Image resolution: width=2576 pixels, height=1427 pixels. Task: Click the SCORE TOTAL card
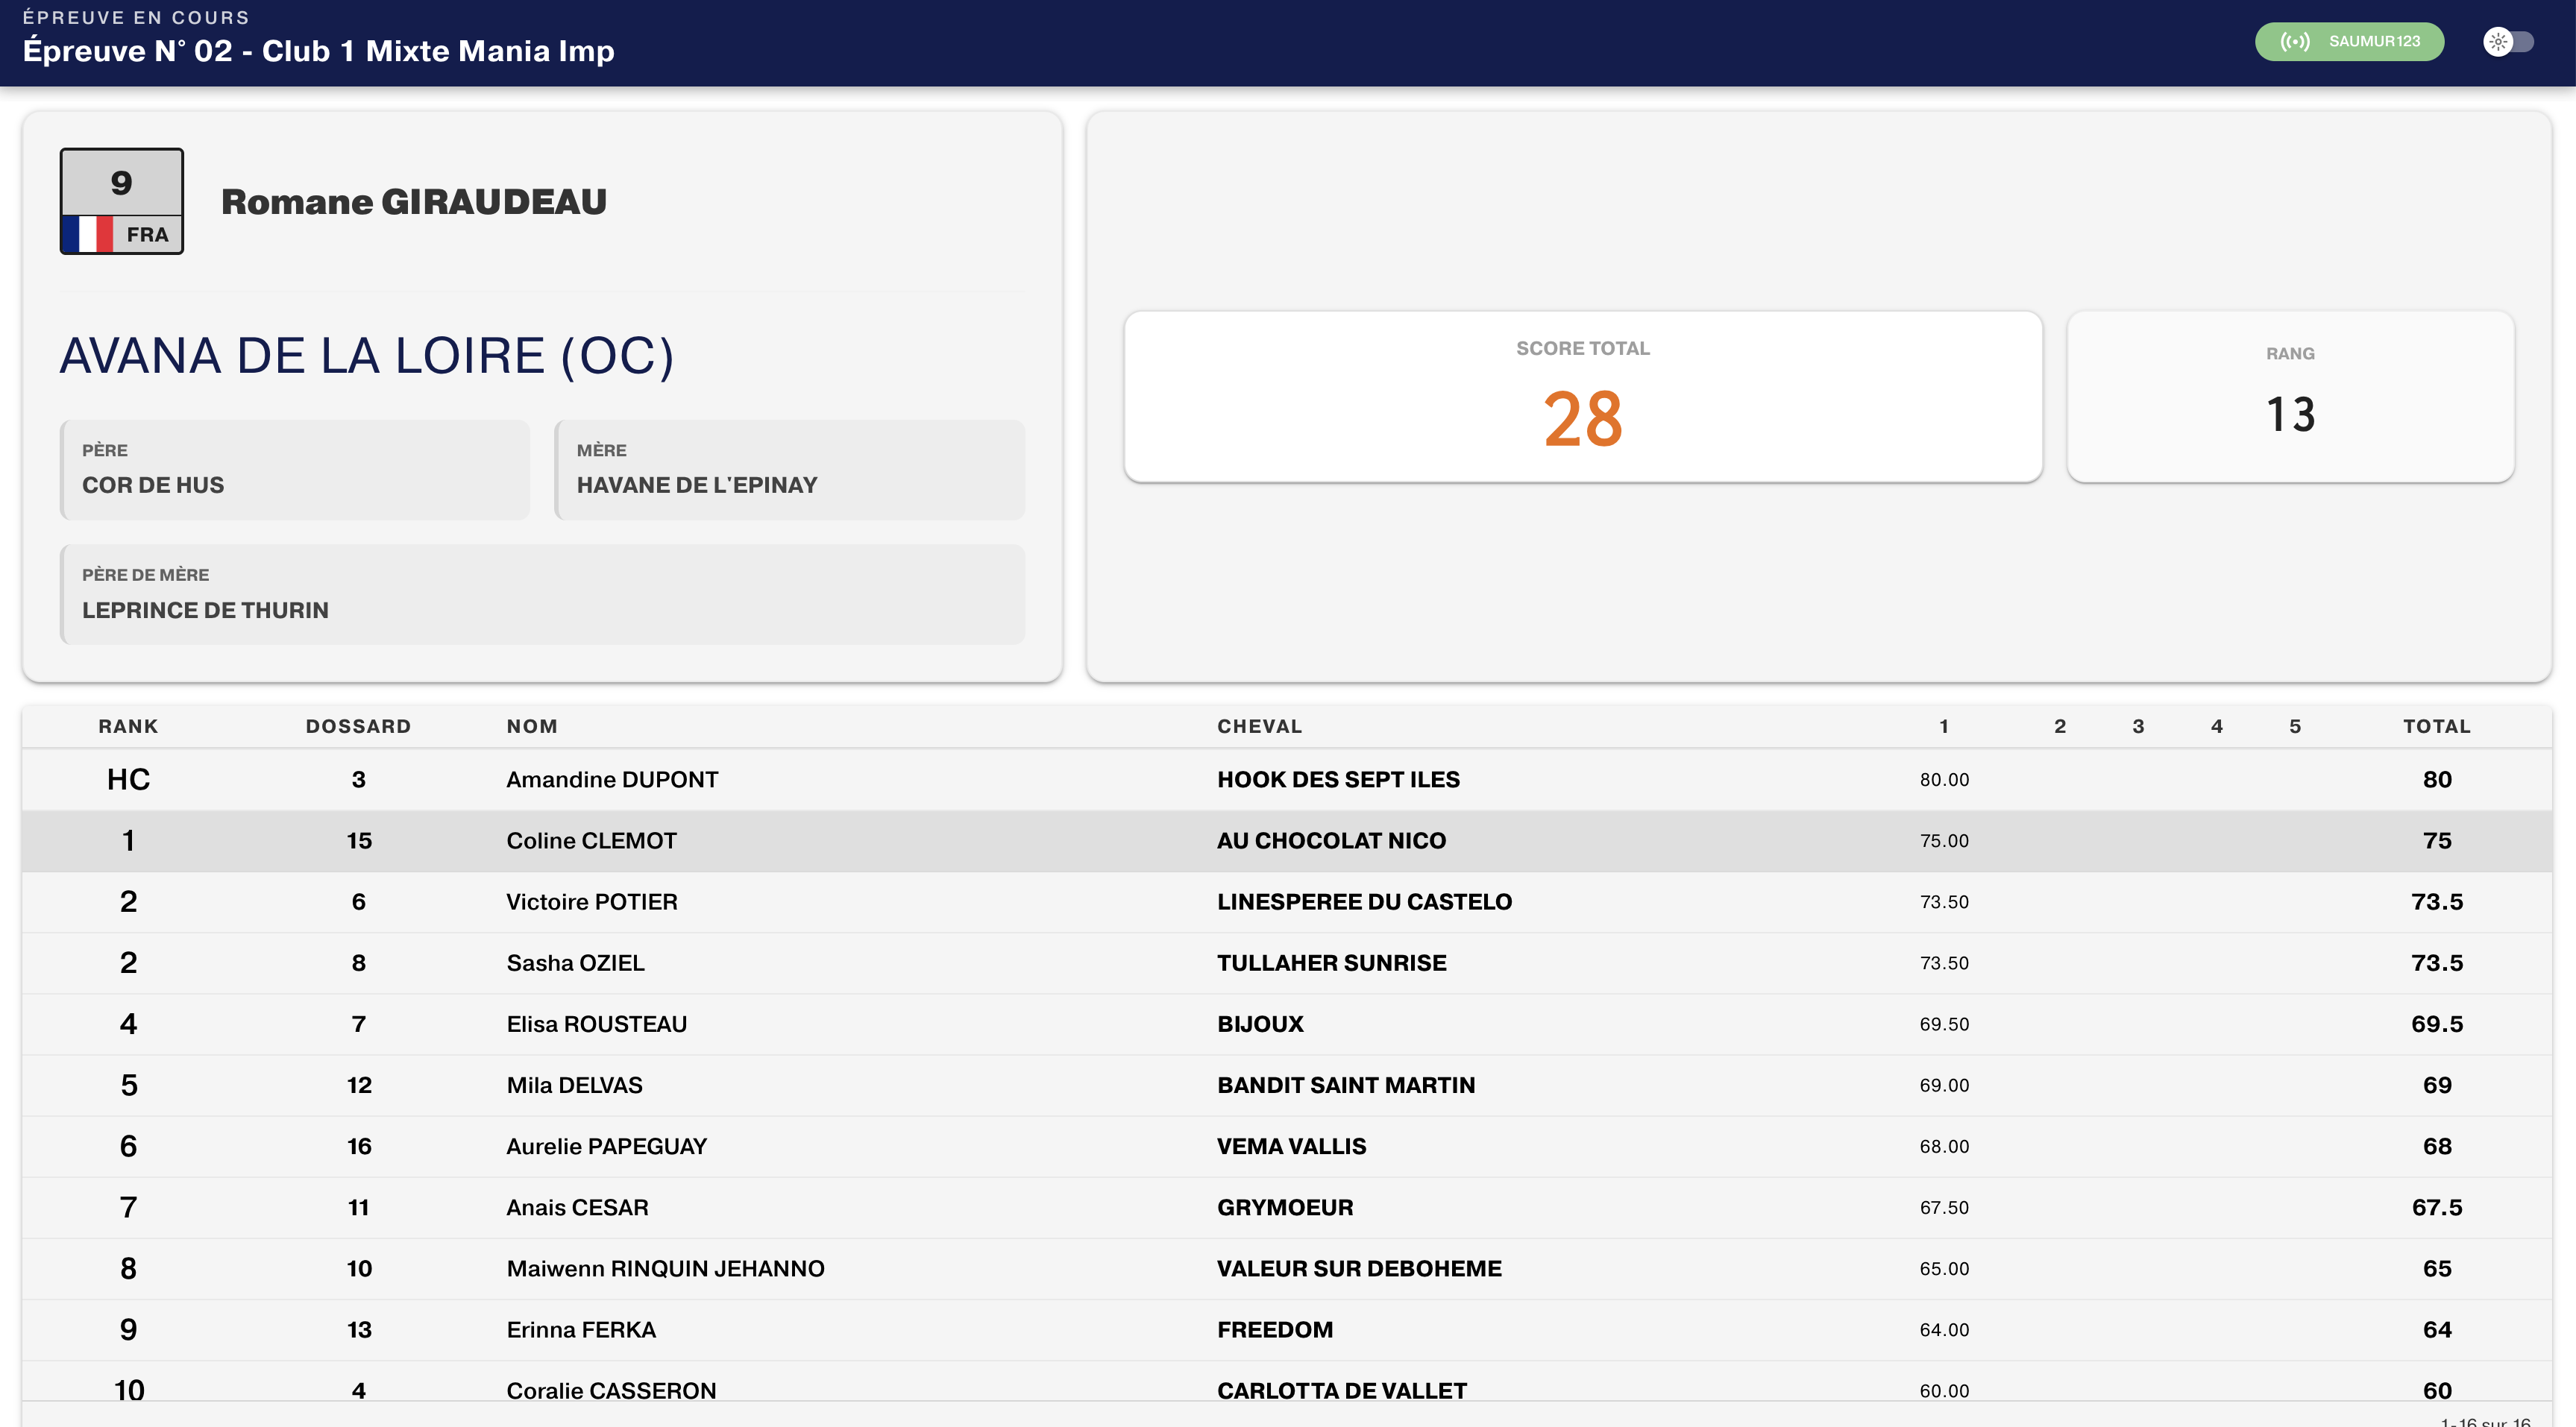(x=1582, y=397)
